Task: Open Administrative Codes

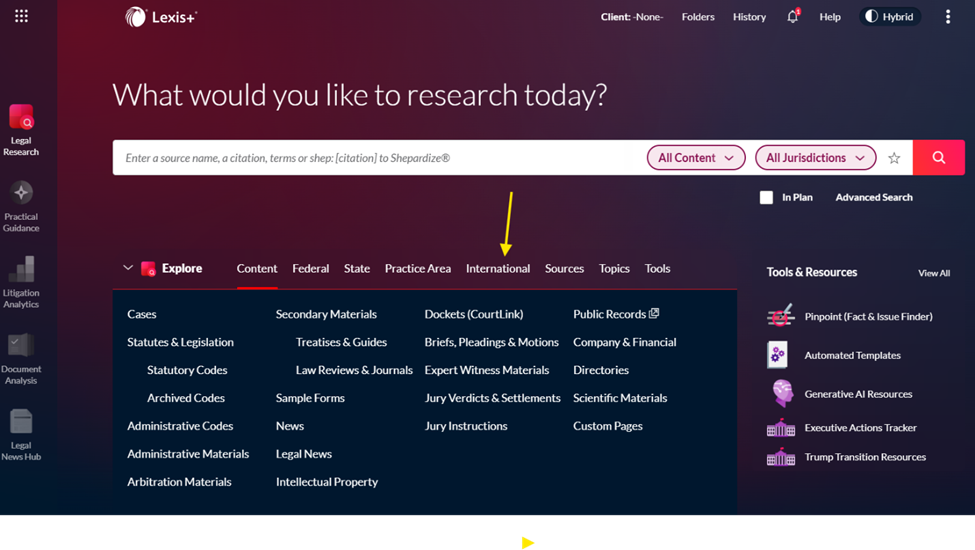Action: coord(180,426)
